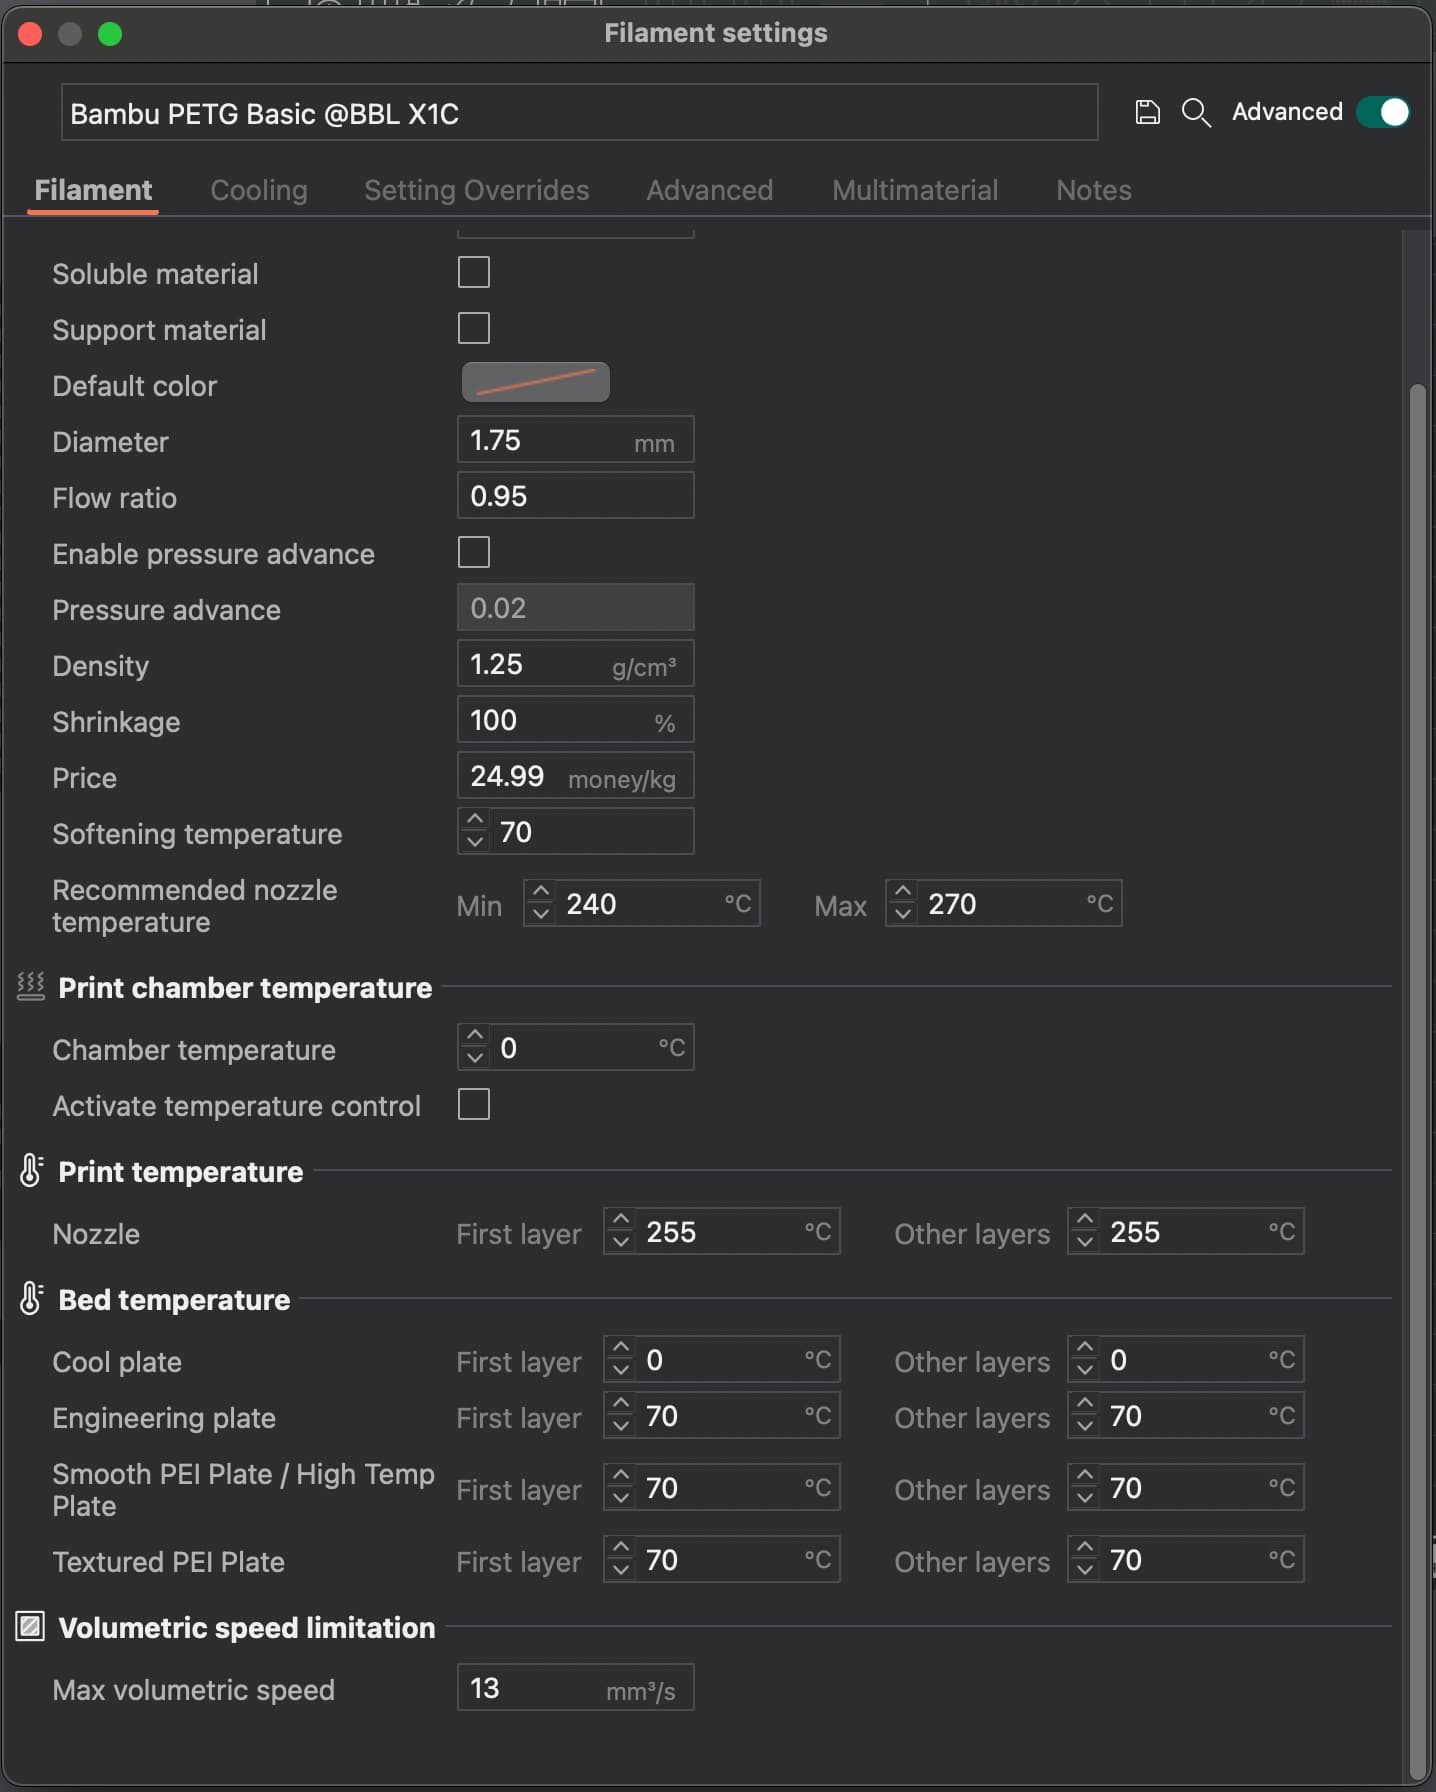Image resolution: width=1436 pixels, height=1792 pixels.
Task: Click the Price input field
Action: click(x=576, y=776)
